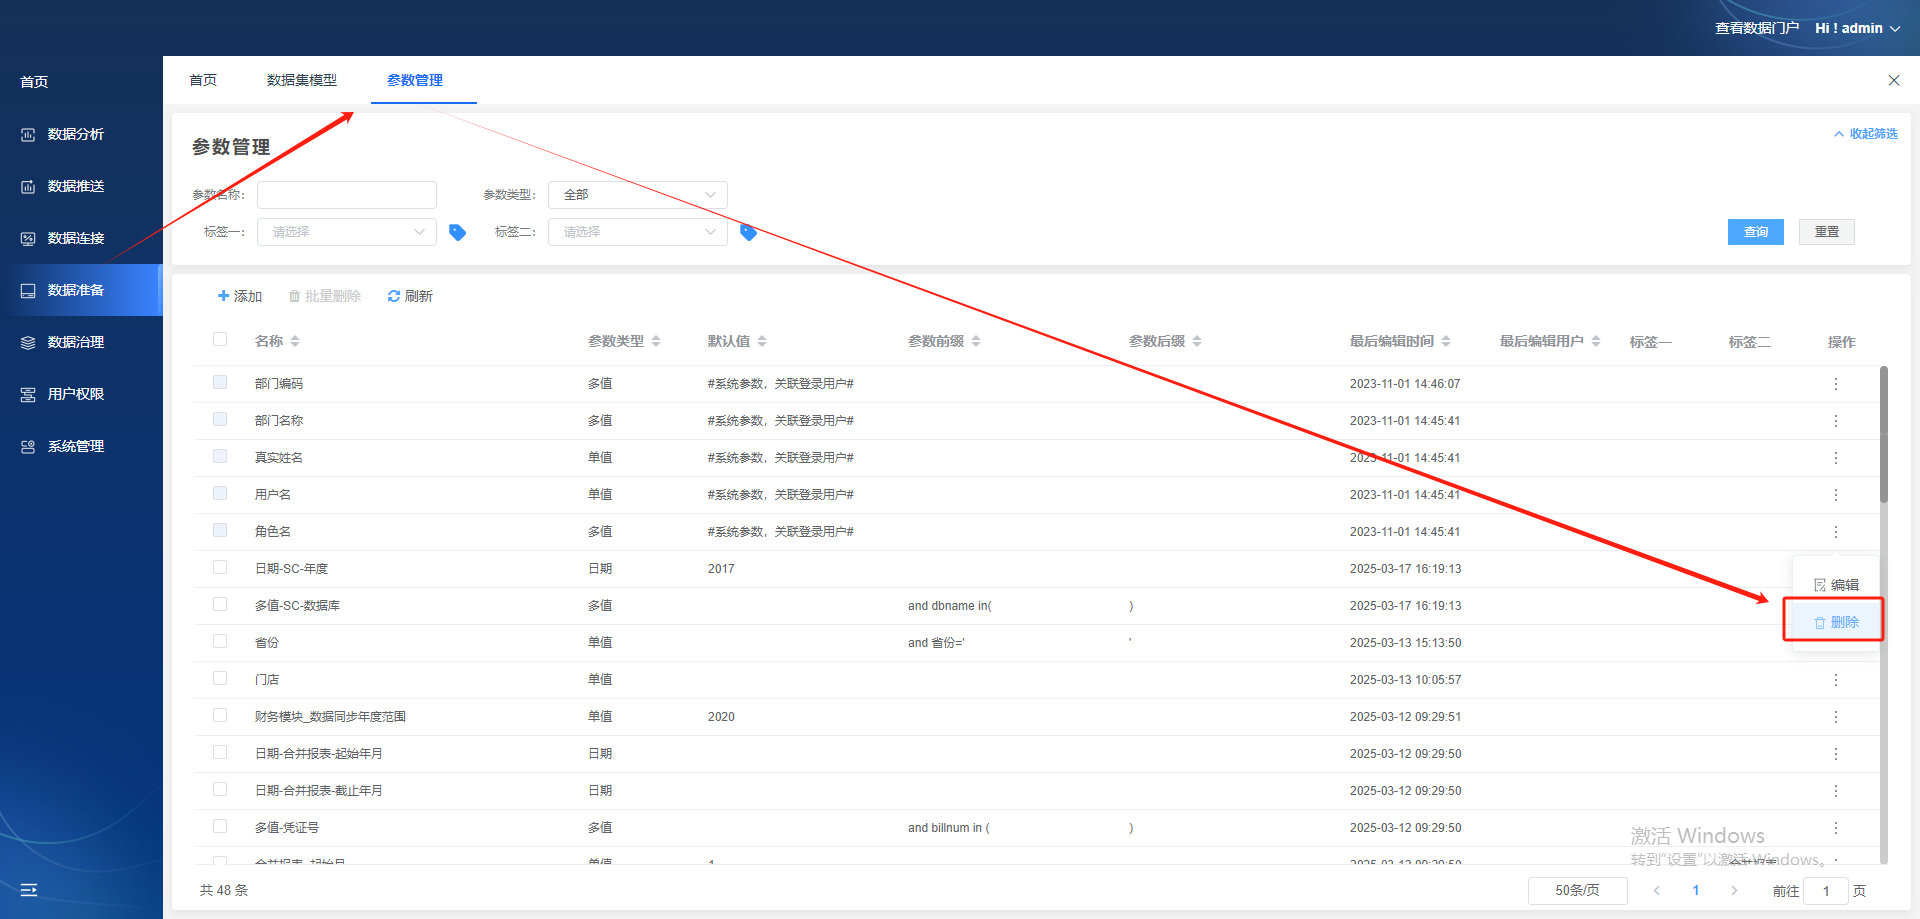
Task: Sort by 参数类型 column
Action: 656,342
